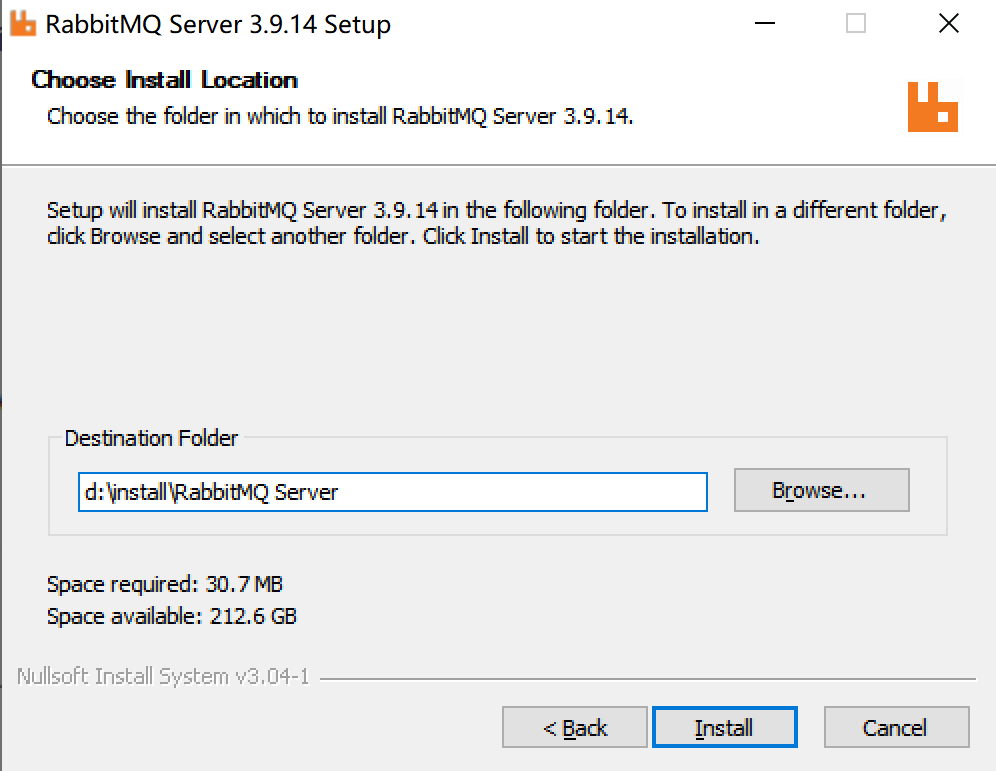Screen dimensions: 996x771
Task: Open the Browse folder dialog
Action: pyautogui.click(x=821, y=490)
